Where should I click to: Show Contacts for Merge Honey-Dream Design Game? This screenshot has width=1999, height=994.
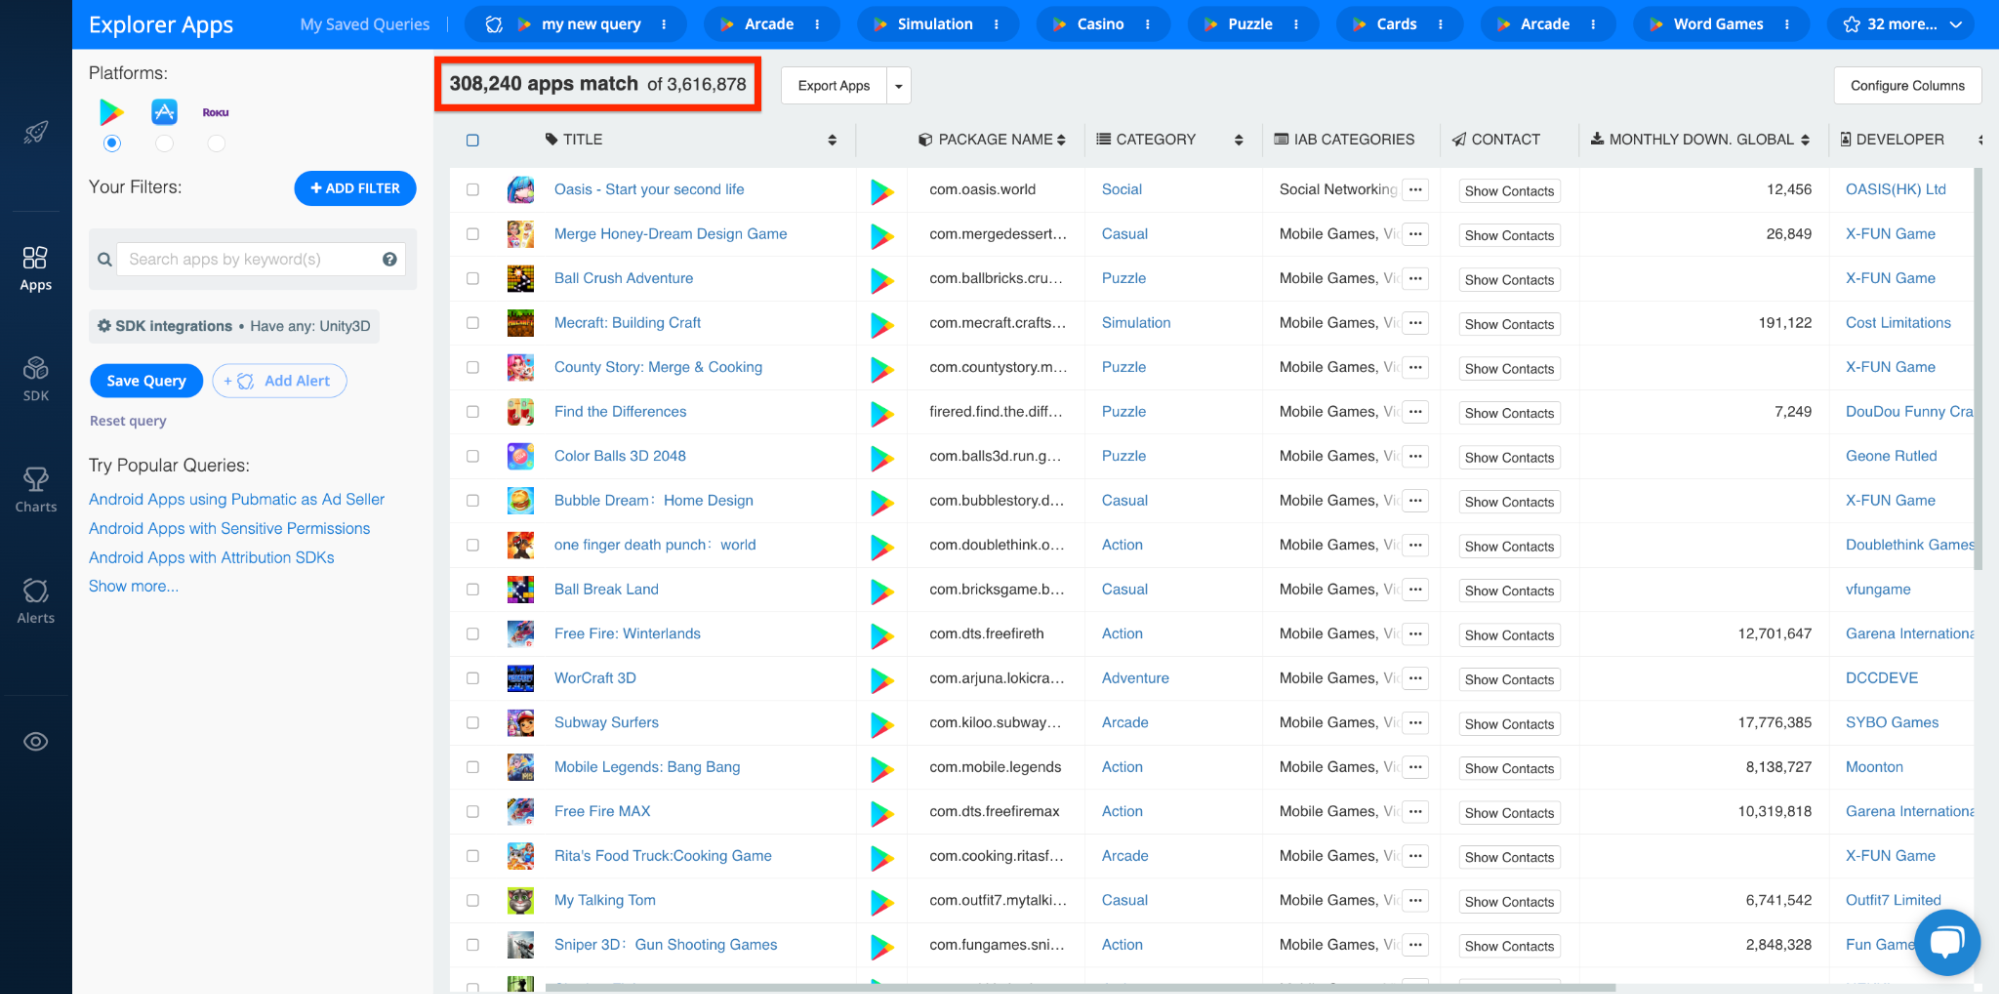[1509, 235]
